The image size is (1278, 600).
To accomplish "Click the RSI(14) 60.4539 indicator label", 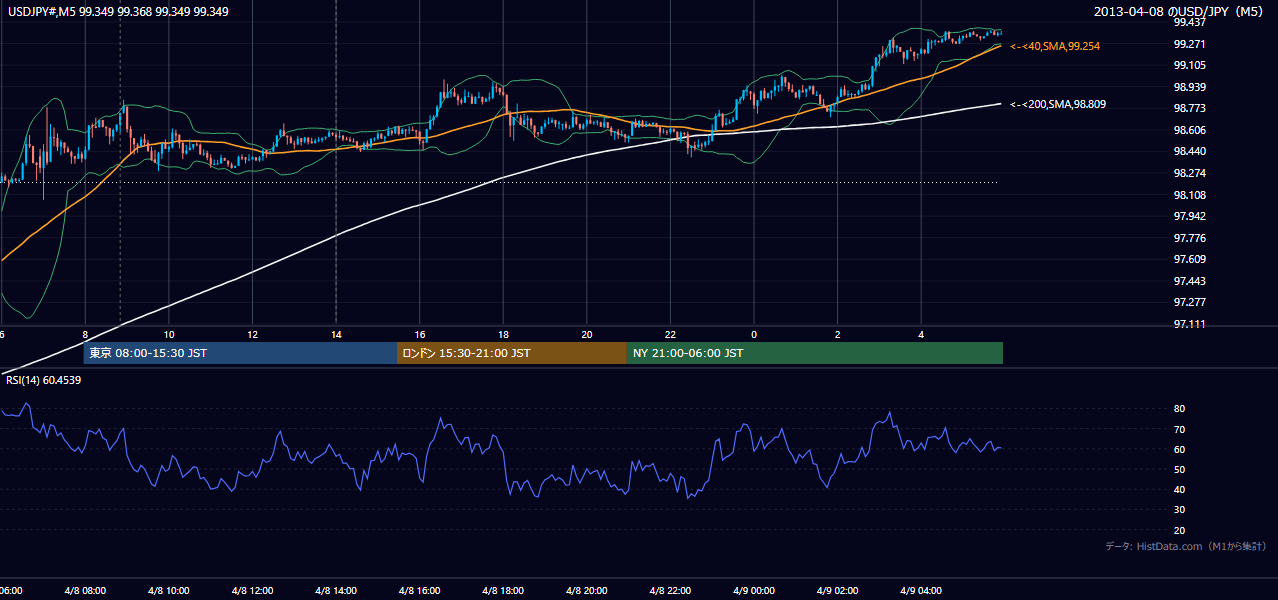I will click(x=44, y=380).
